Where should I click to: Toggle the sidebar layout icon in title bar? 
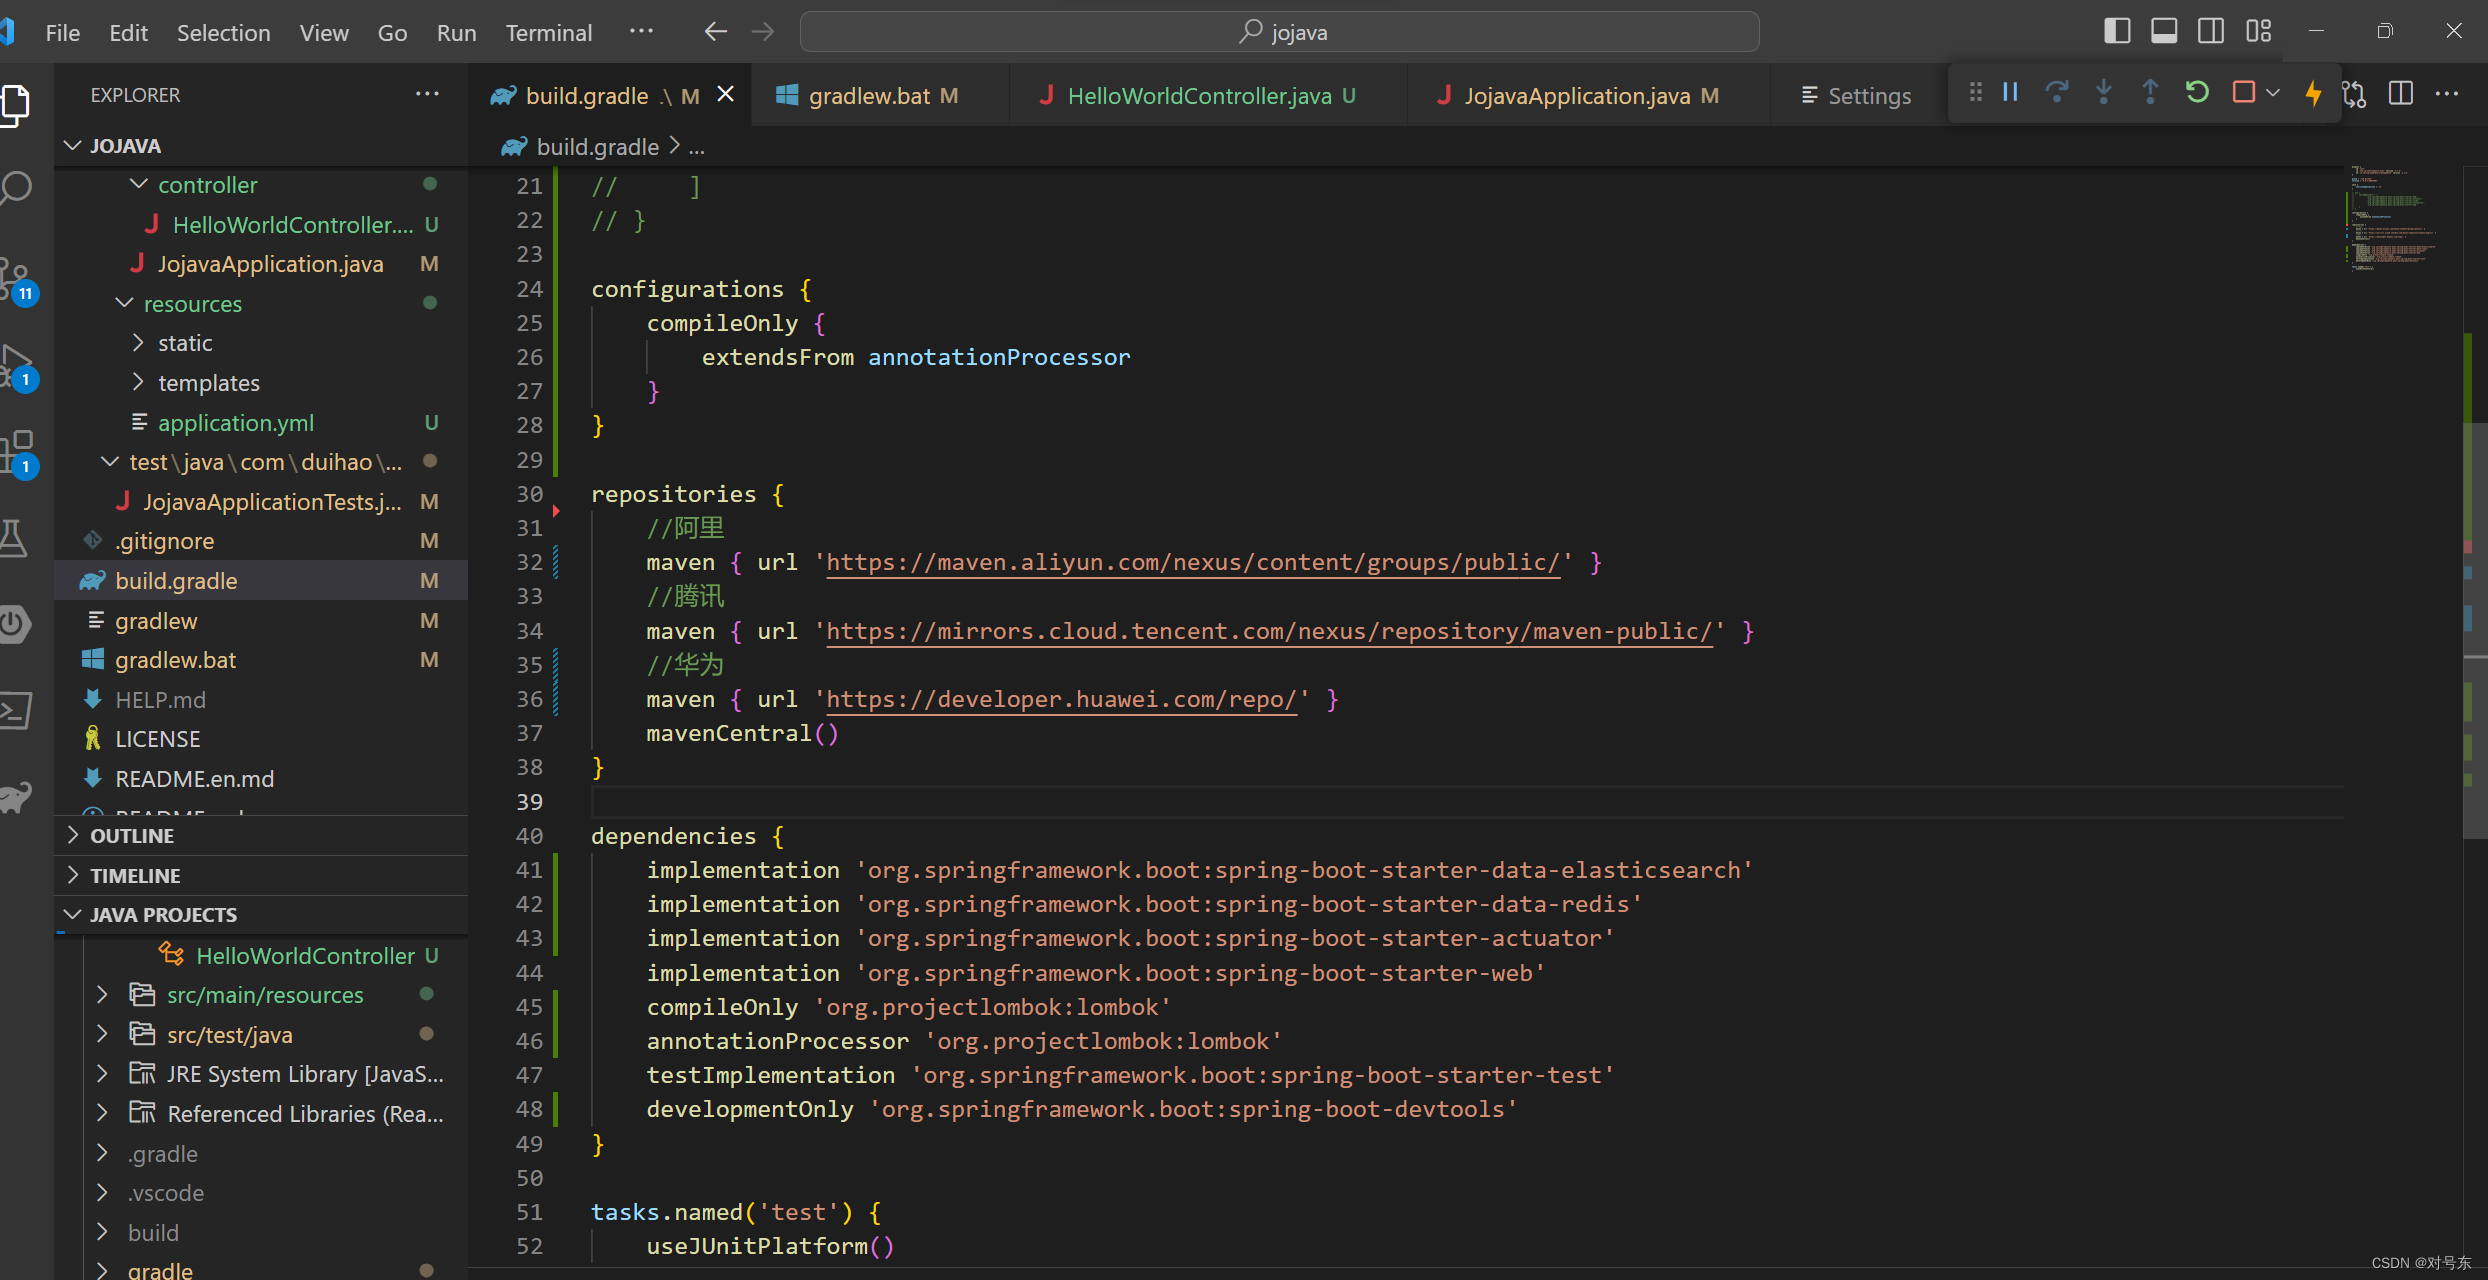point(2119,31)
